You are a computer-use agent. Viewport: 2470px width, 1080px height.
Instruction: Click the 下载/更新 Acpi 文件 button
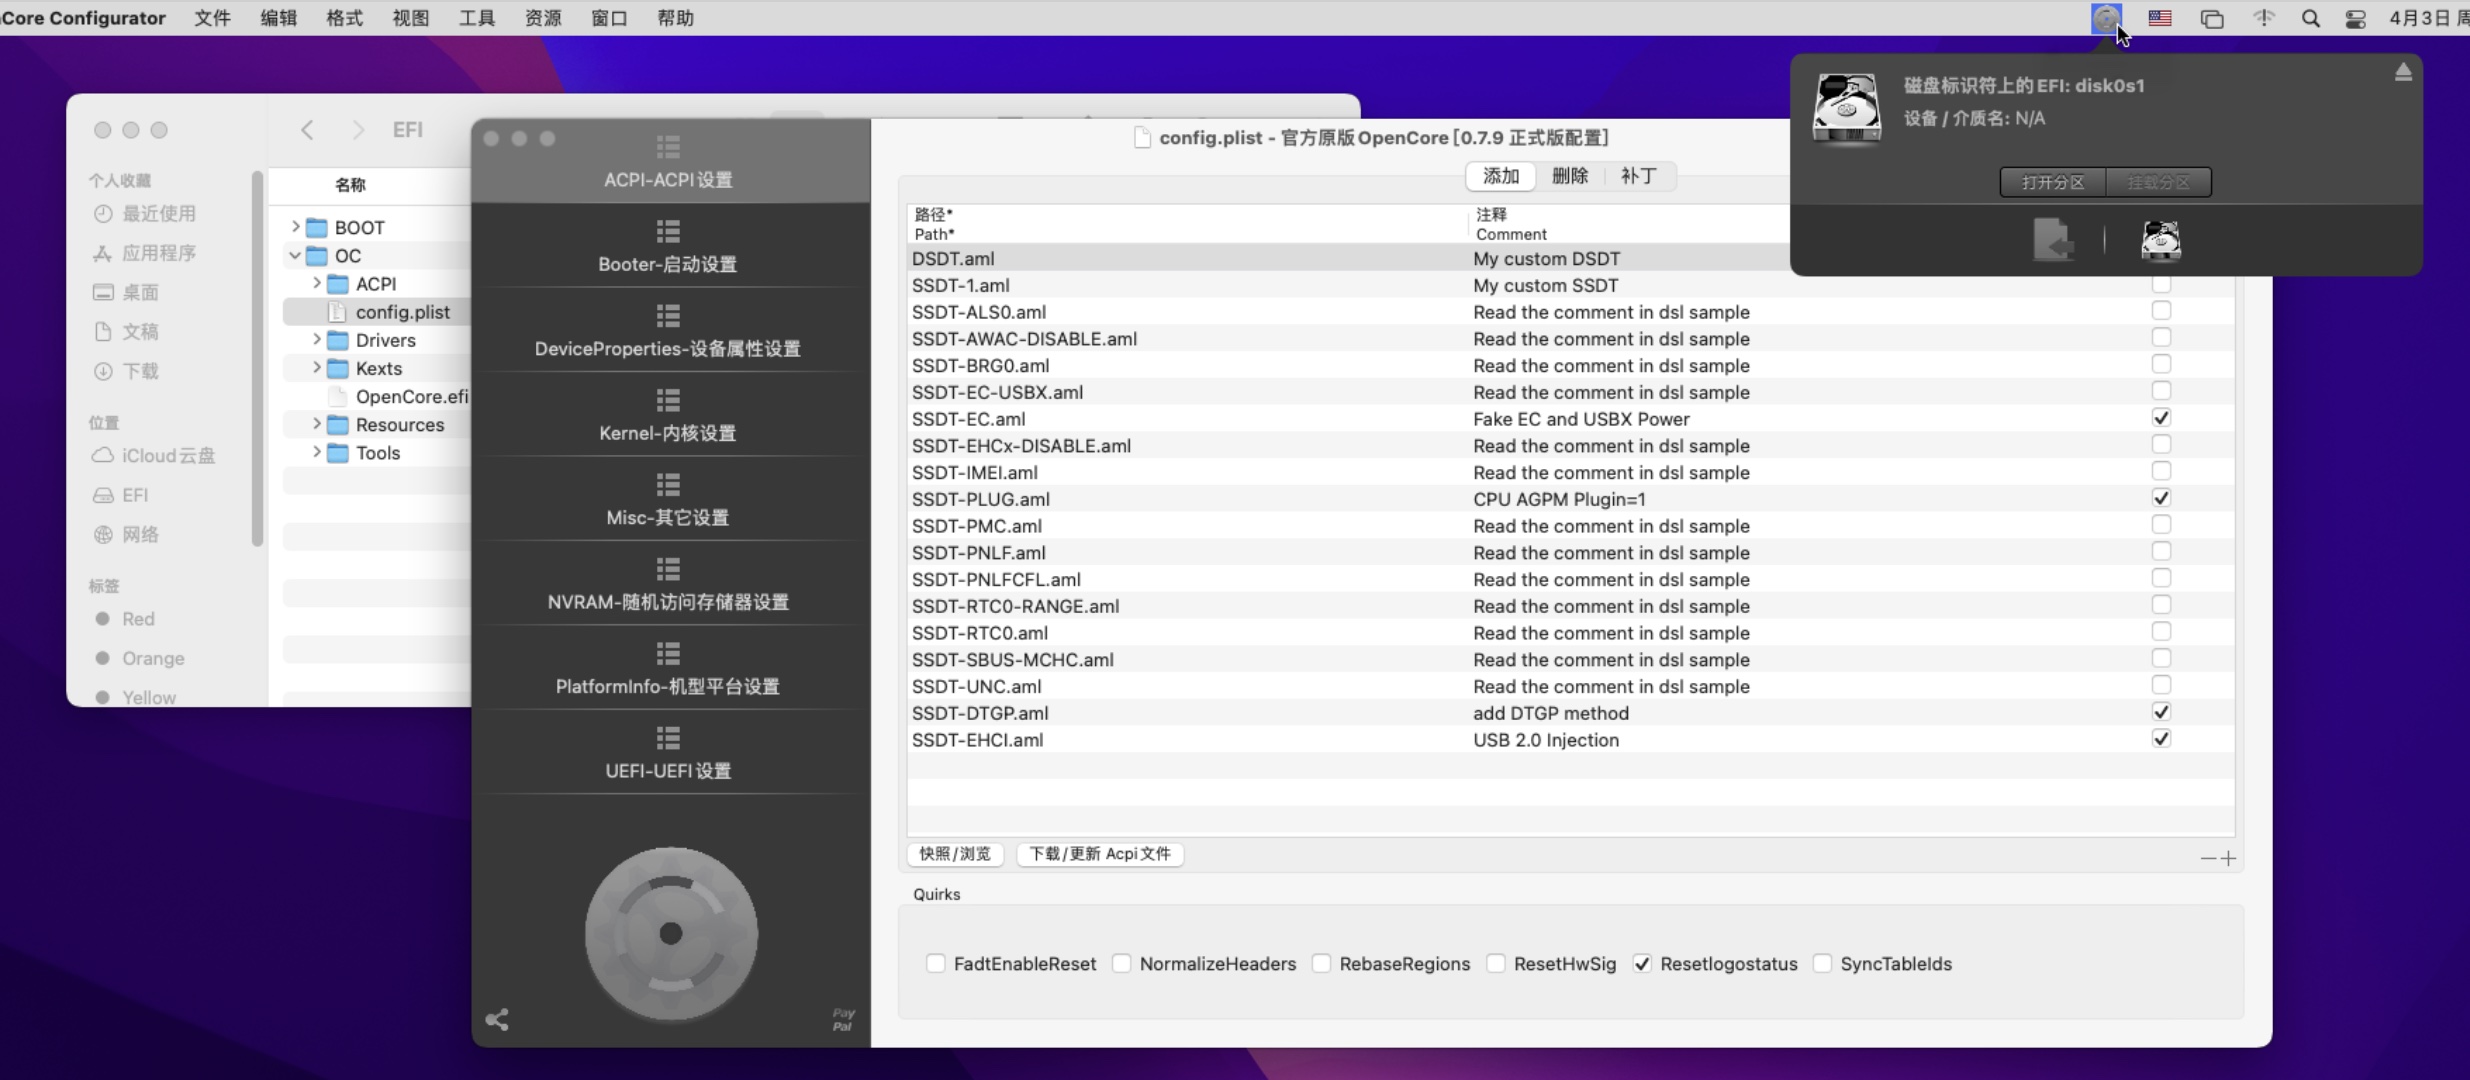click(x=1100, y=854)
